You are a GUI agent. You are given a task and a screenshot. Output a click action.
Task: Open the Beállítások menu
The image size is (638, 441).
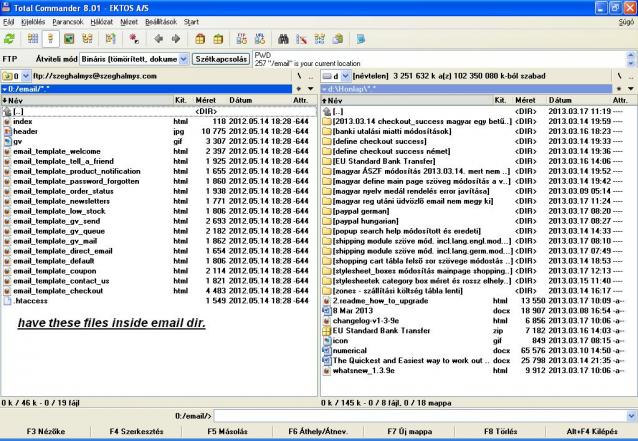click(161, 22)
